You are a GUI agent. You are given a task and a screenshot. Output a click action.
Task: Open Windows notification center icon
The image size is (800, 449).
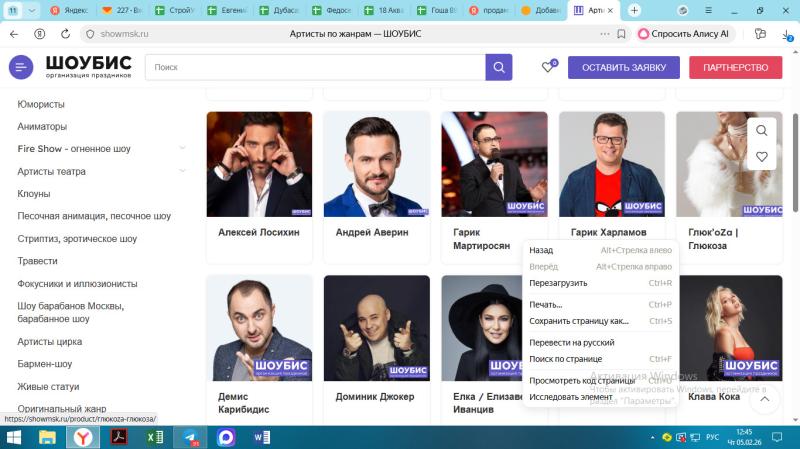pos(777,437)
